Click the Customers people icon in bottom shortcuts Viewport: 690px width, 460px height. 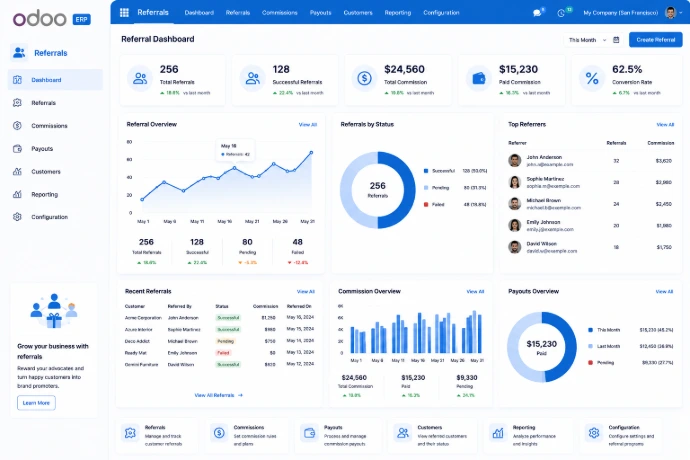coord(403,433)
